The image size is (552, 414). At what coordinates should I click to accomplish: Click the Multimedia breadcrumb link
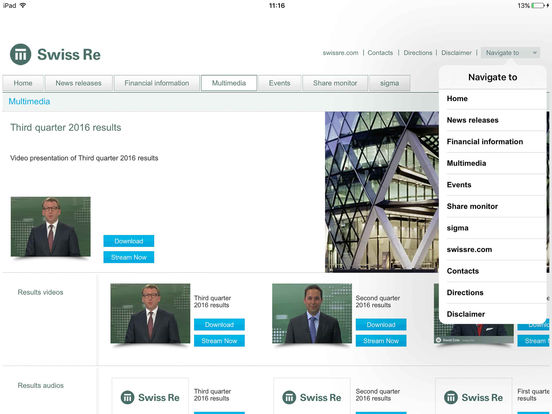click(29, 101)
